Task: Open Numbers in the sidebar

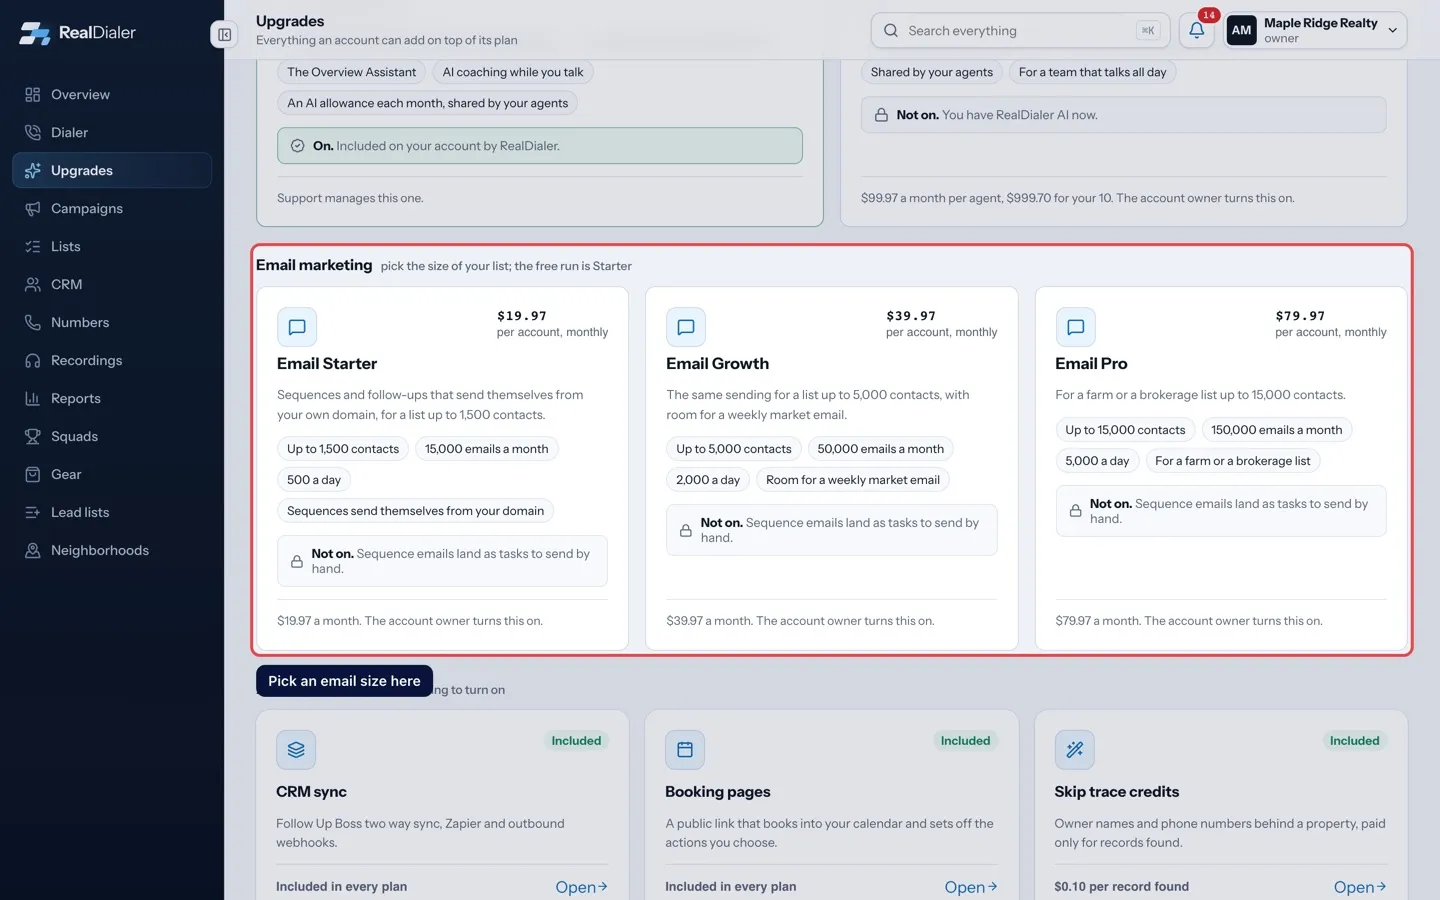Action: pyautogui.click(x=112, y=323)
